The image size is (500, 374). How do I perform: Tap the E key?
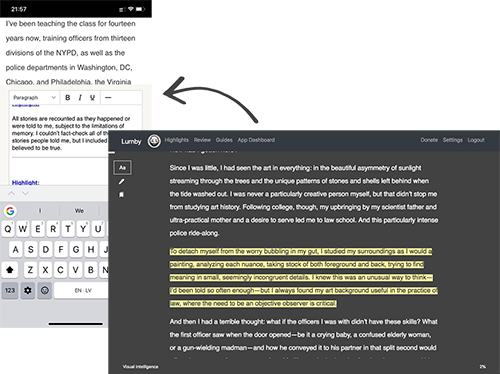(38, 229)
